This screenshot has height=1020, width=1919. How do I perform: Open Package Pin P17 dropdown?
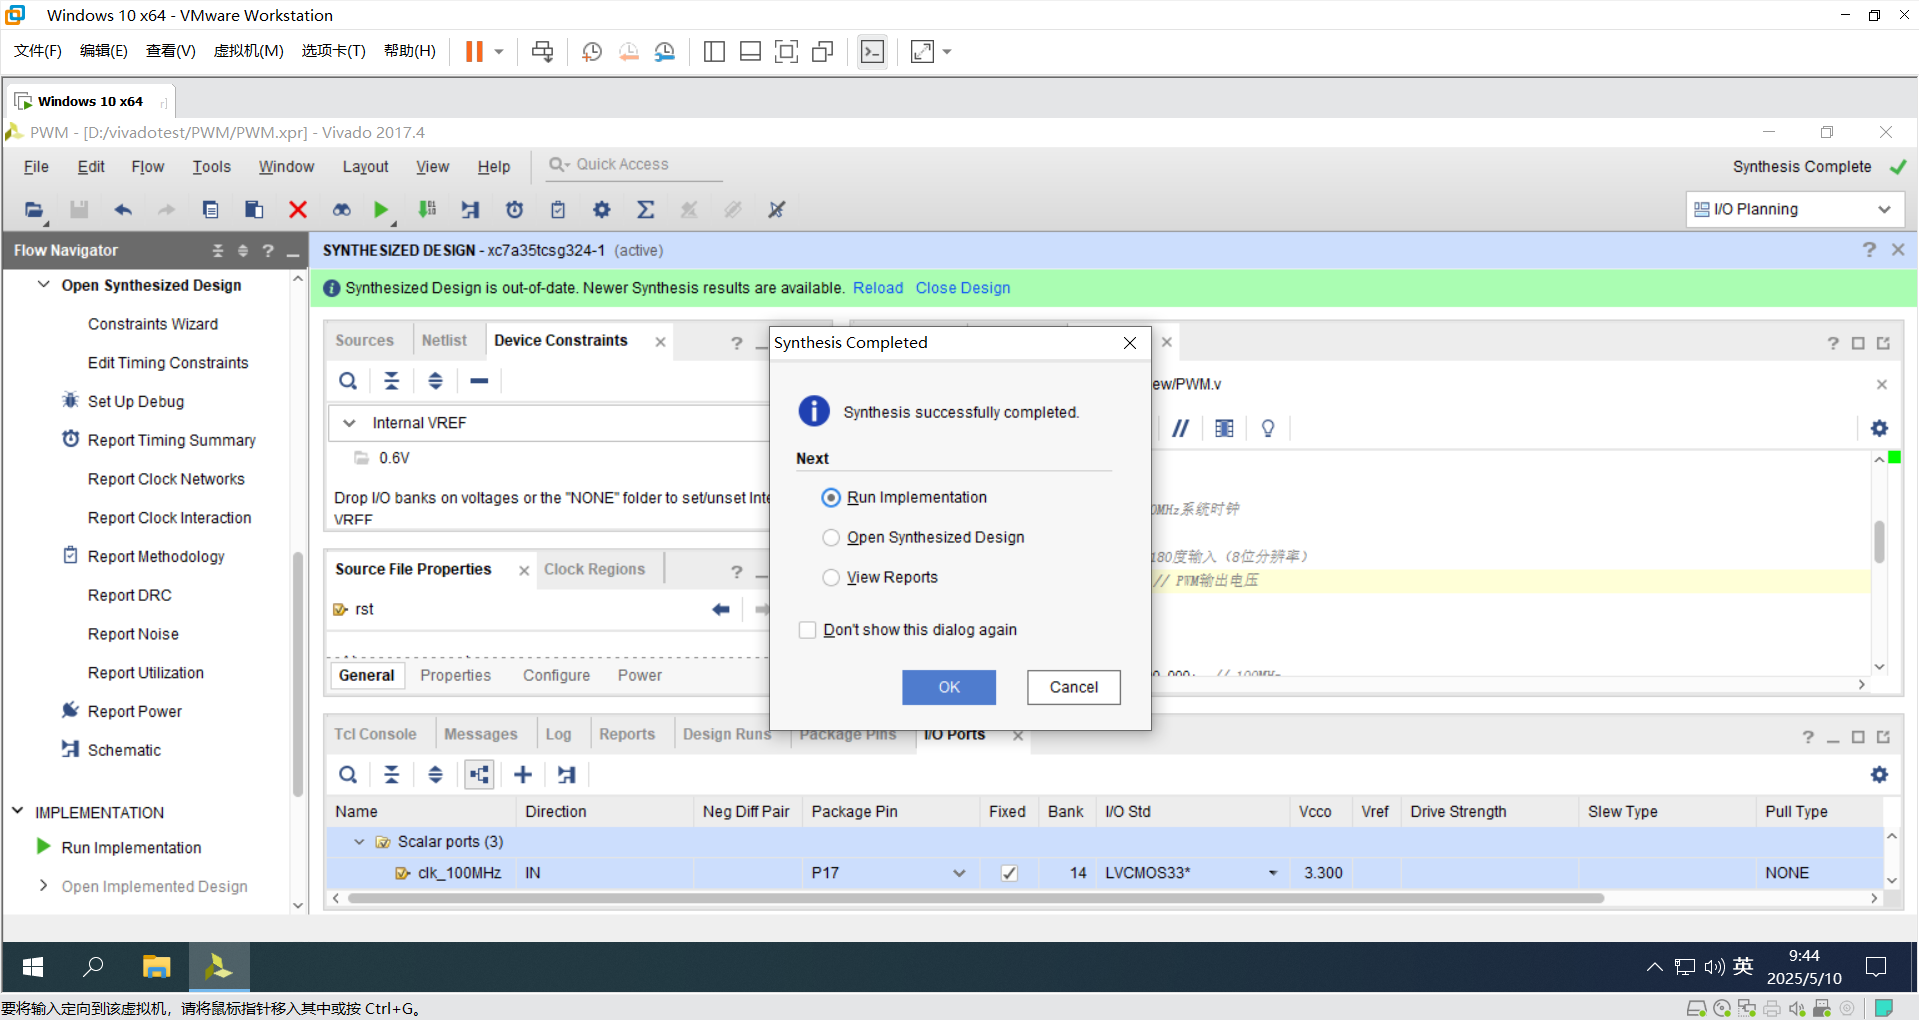tap(959, 873)
